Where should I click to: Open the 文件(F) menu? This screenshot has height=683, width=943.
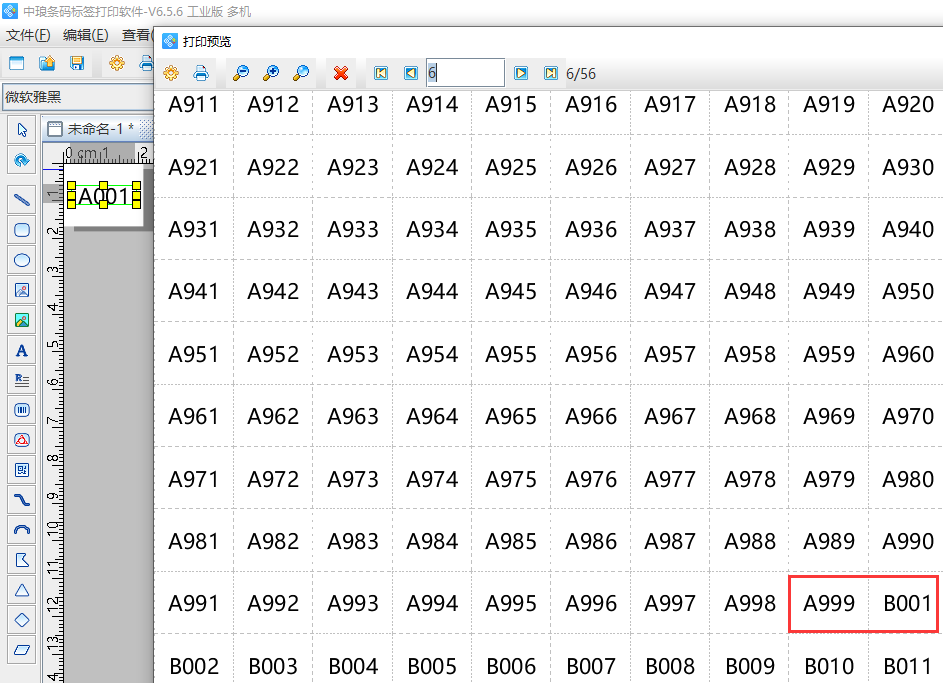(28, 35)
